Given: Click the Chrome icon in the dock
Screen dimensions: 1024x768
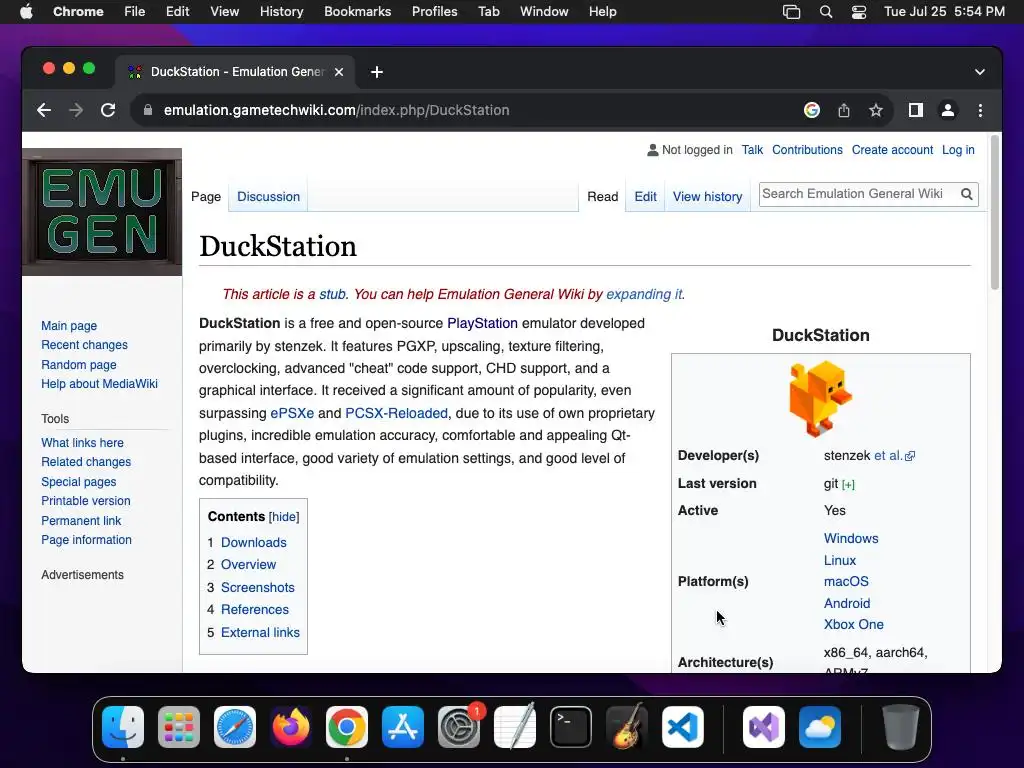Looking at the screenshot, I should coord(347,727).
